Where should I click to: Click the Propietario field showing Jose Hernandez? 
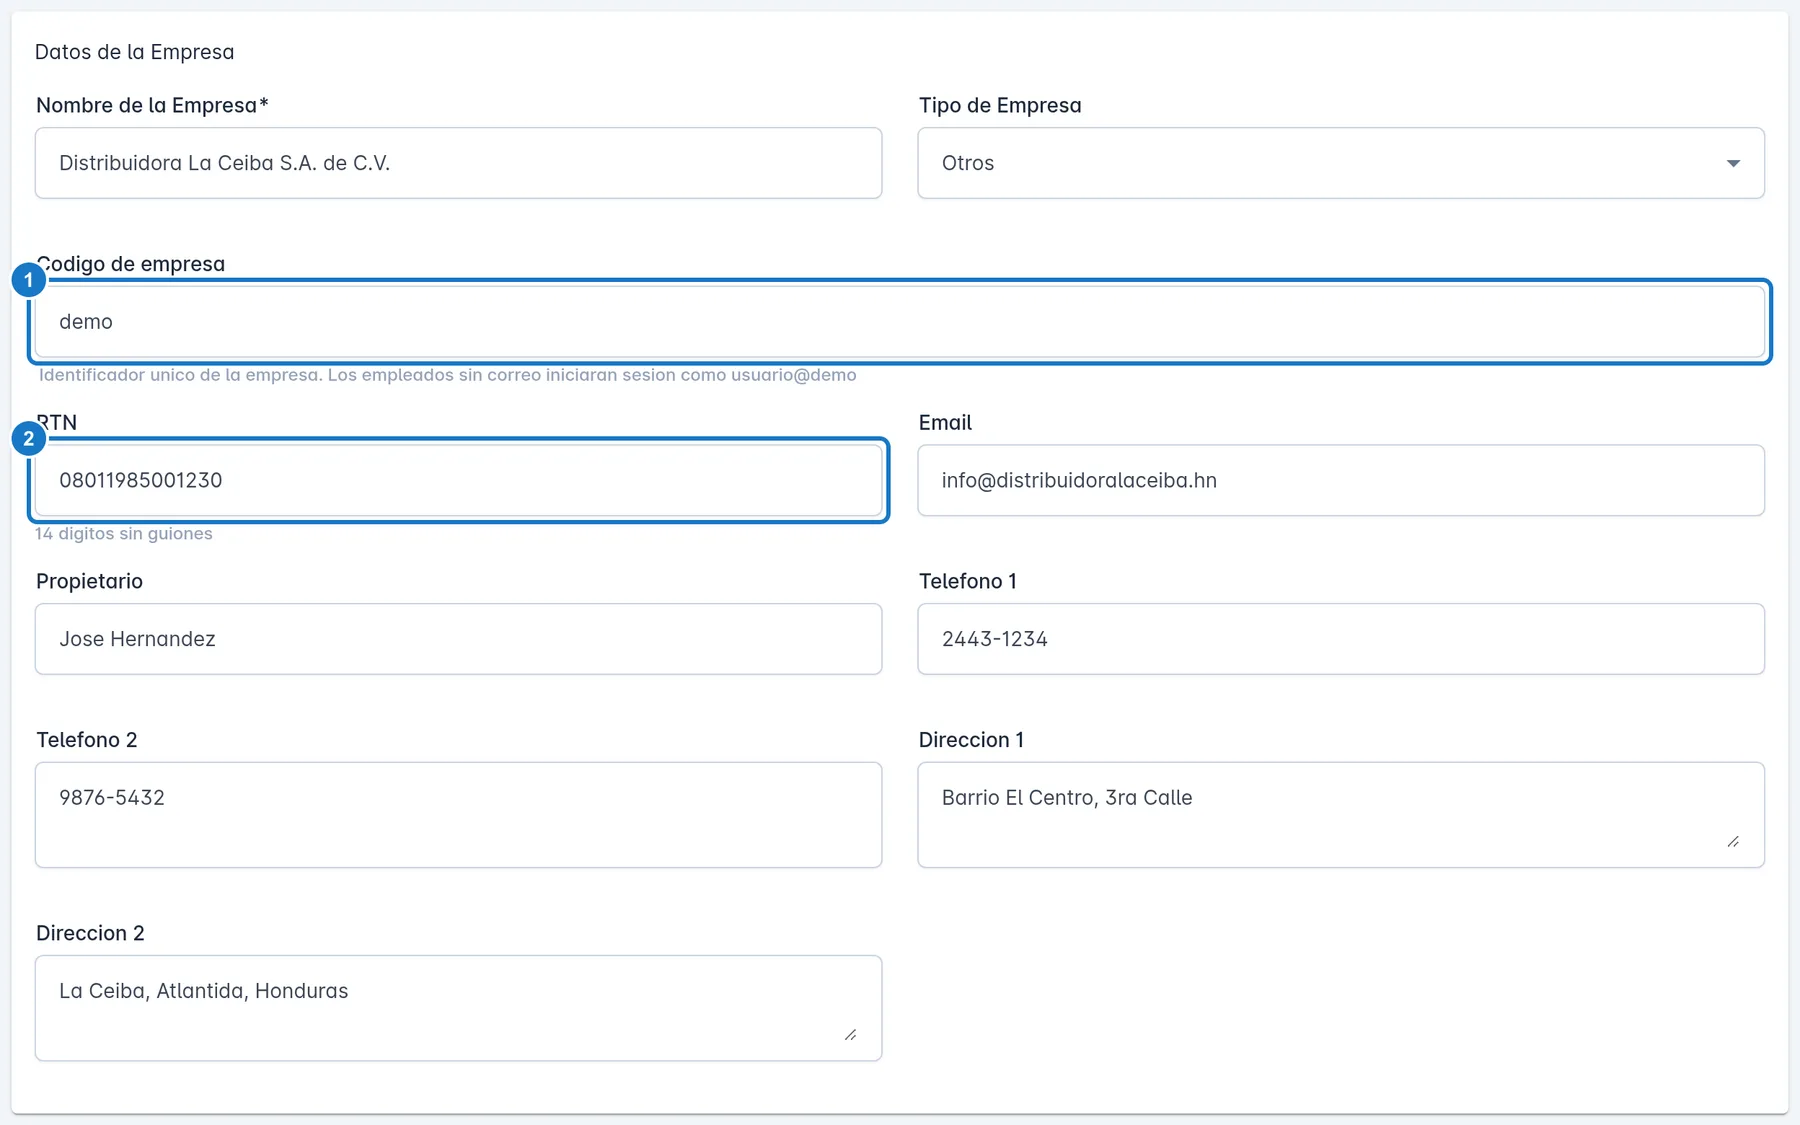pyautogui.click(x=458, y=639)
